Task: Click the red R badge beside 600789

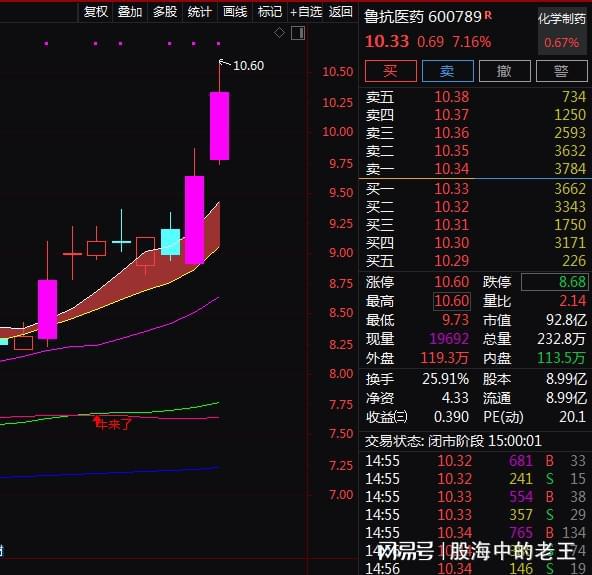Action: pyautogui.click(x=488, y=15)
